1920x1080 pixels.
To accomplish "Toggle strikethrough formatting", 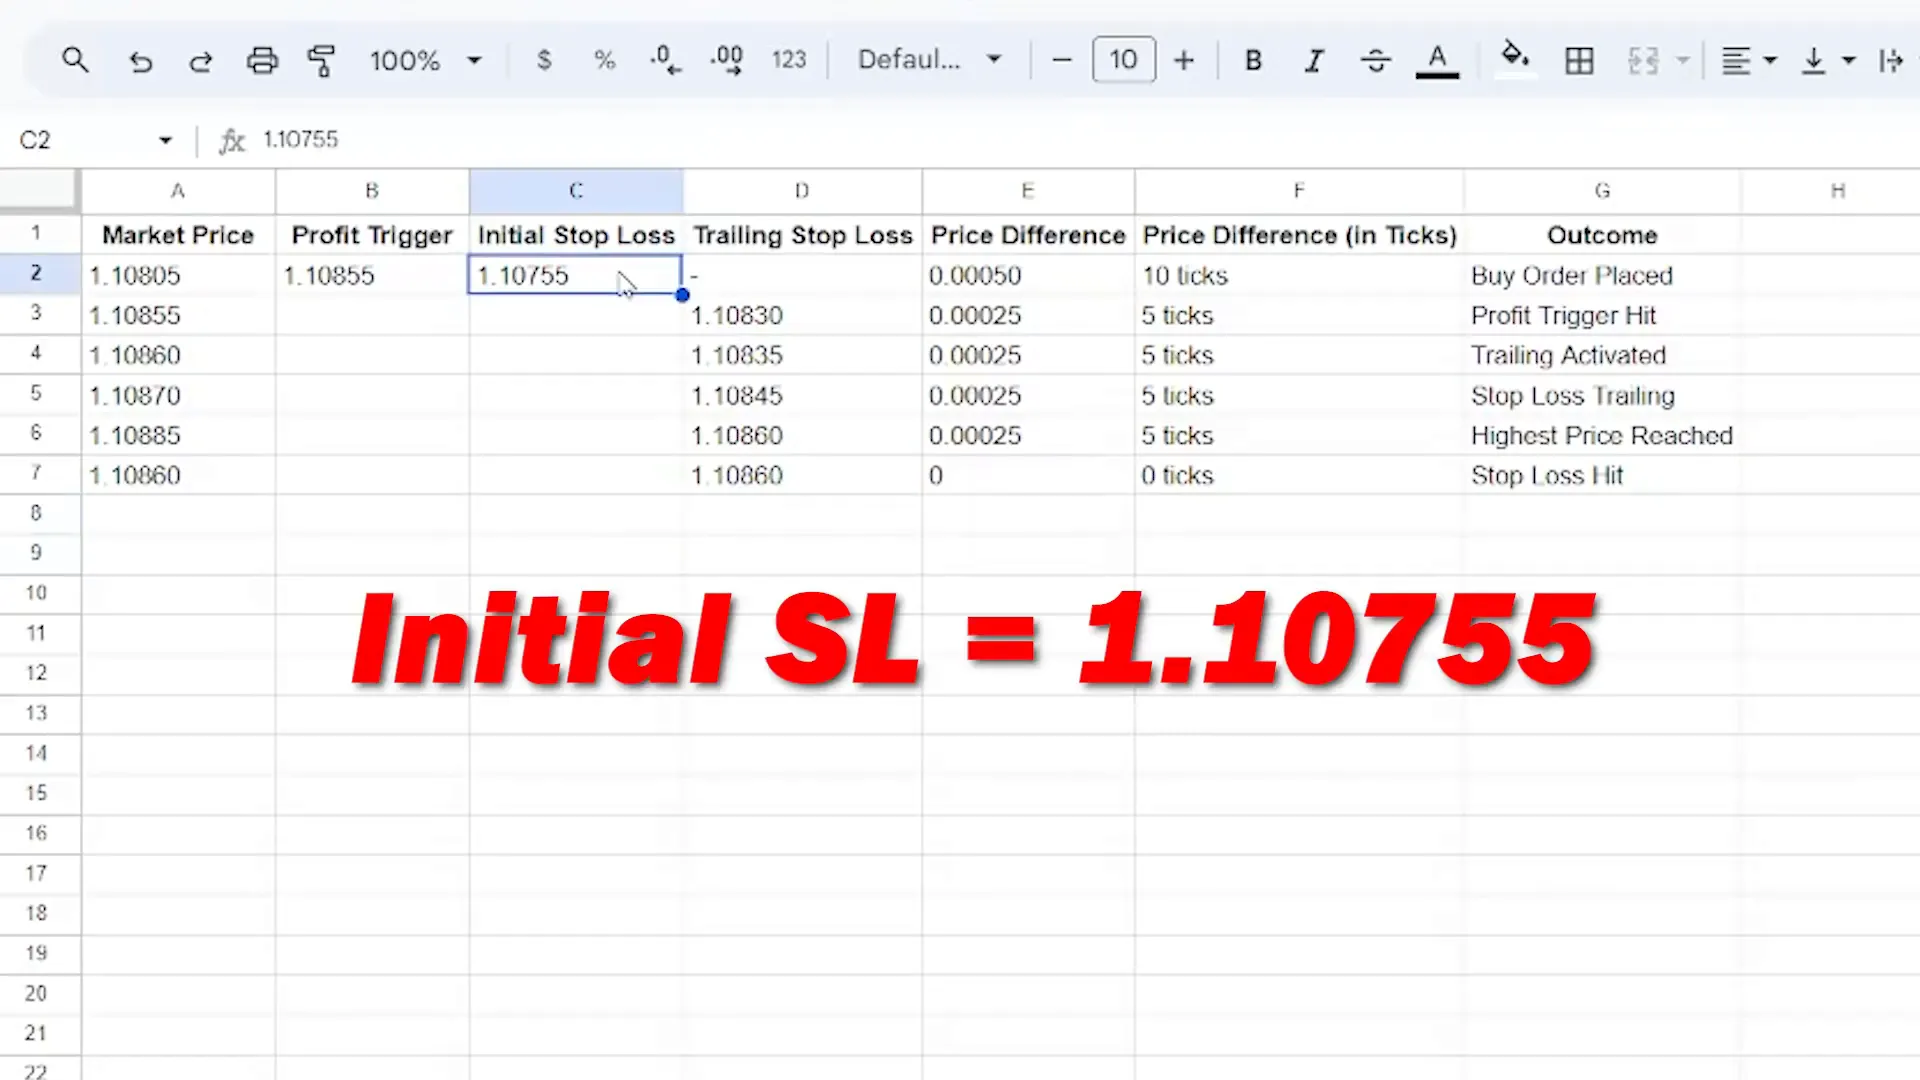I will point(1376,61).
